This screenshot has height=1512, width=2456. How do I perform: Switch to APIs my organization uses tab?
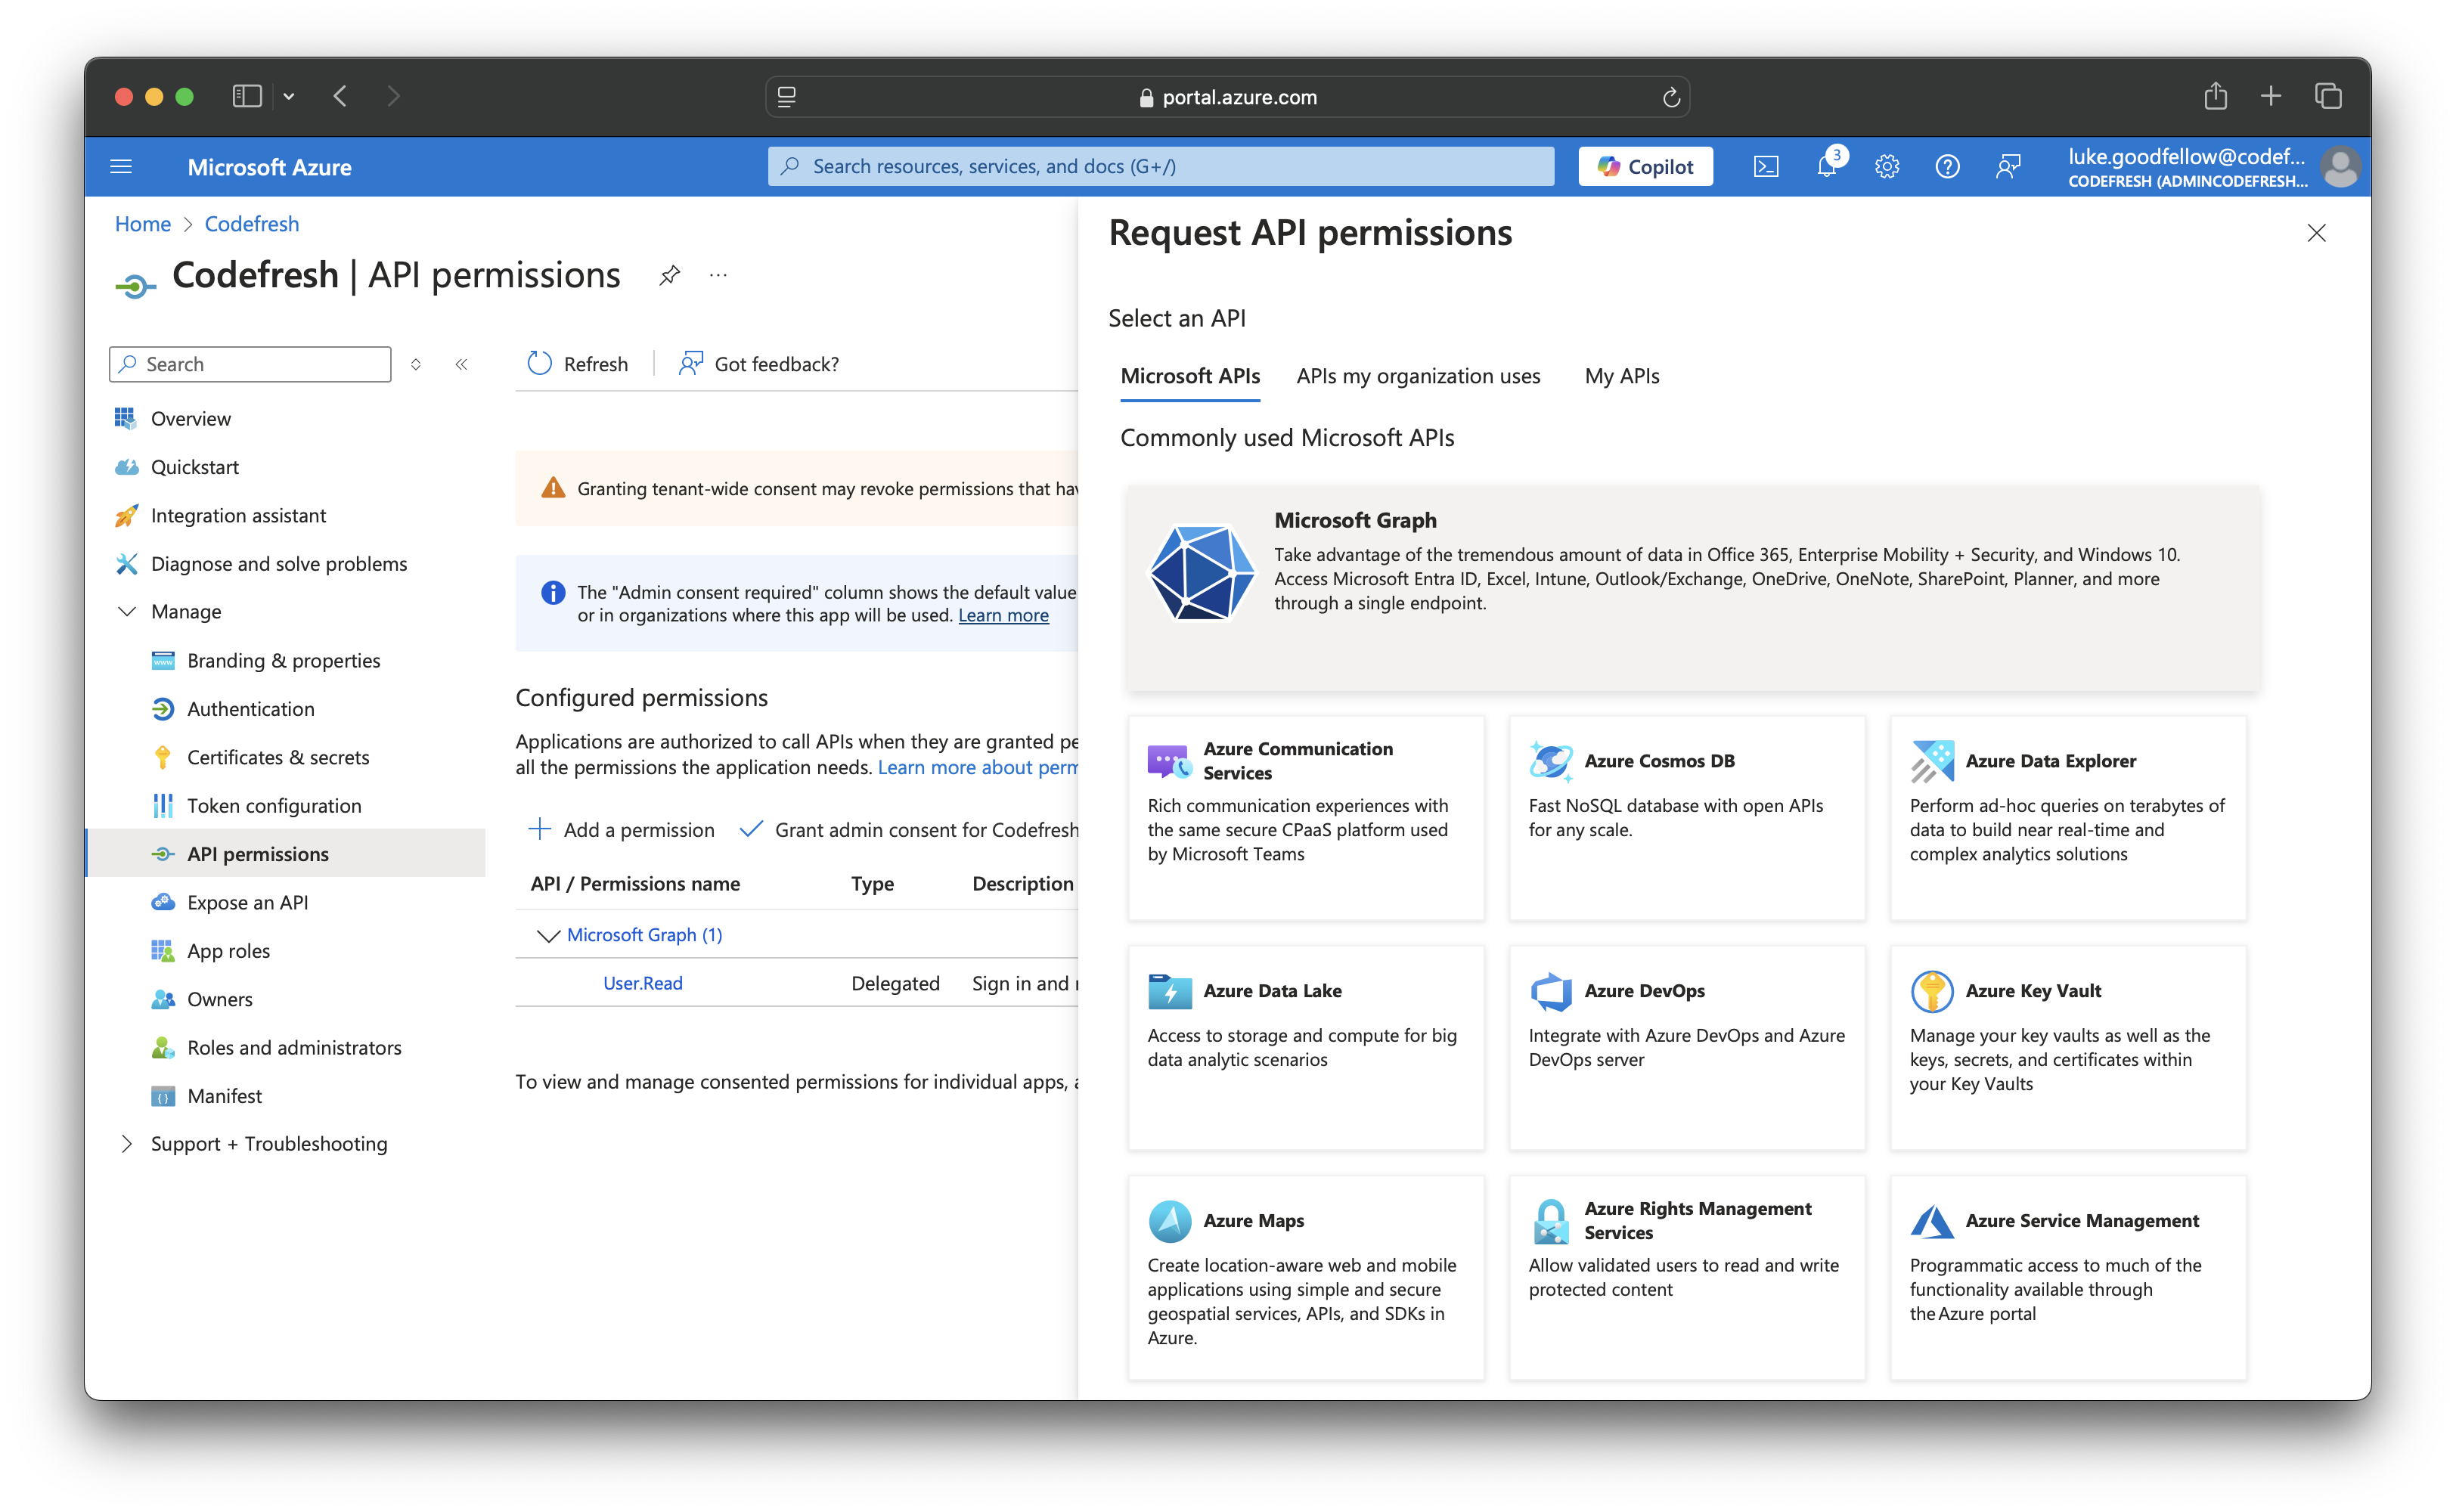1417,376
